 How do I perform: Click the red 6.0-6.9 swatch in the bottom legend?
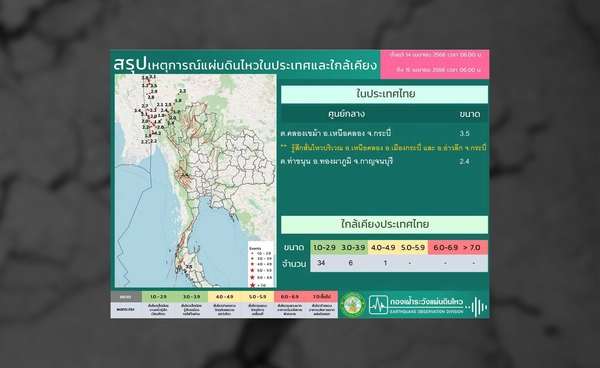point(290,297)
